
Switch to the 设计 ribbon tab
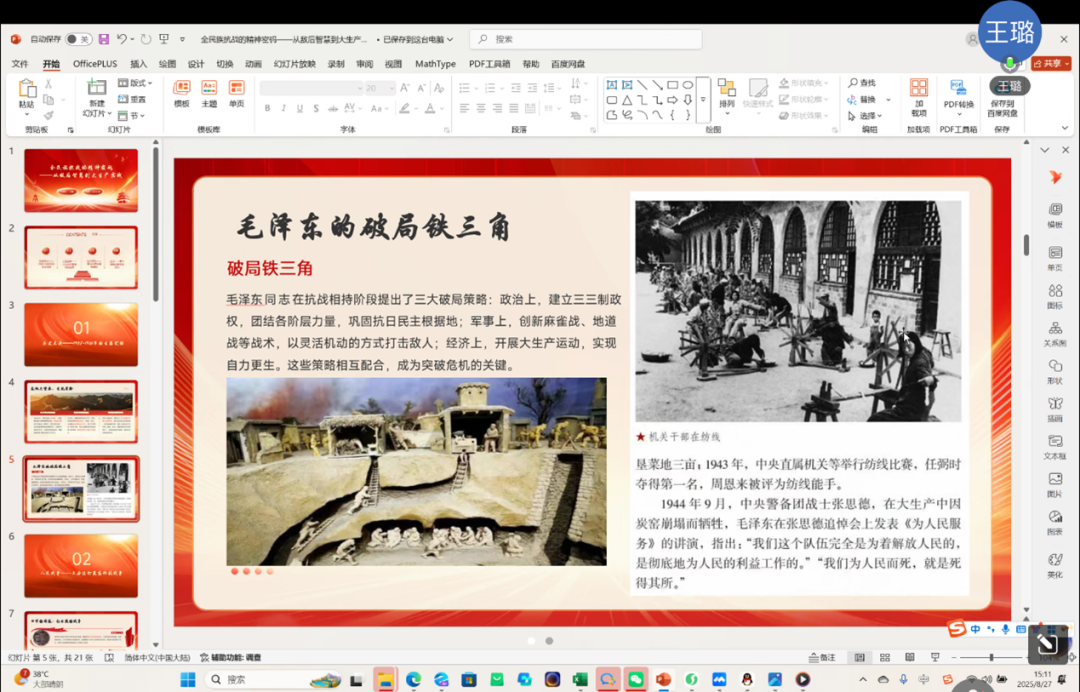196,64
